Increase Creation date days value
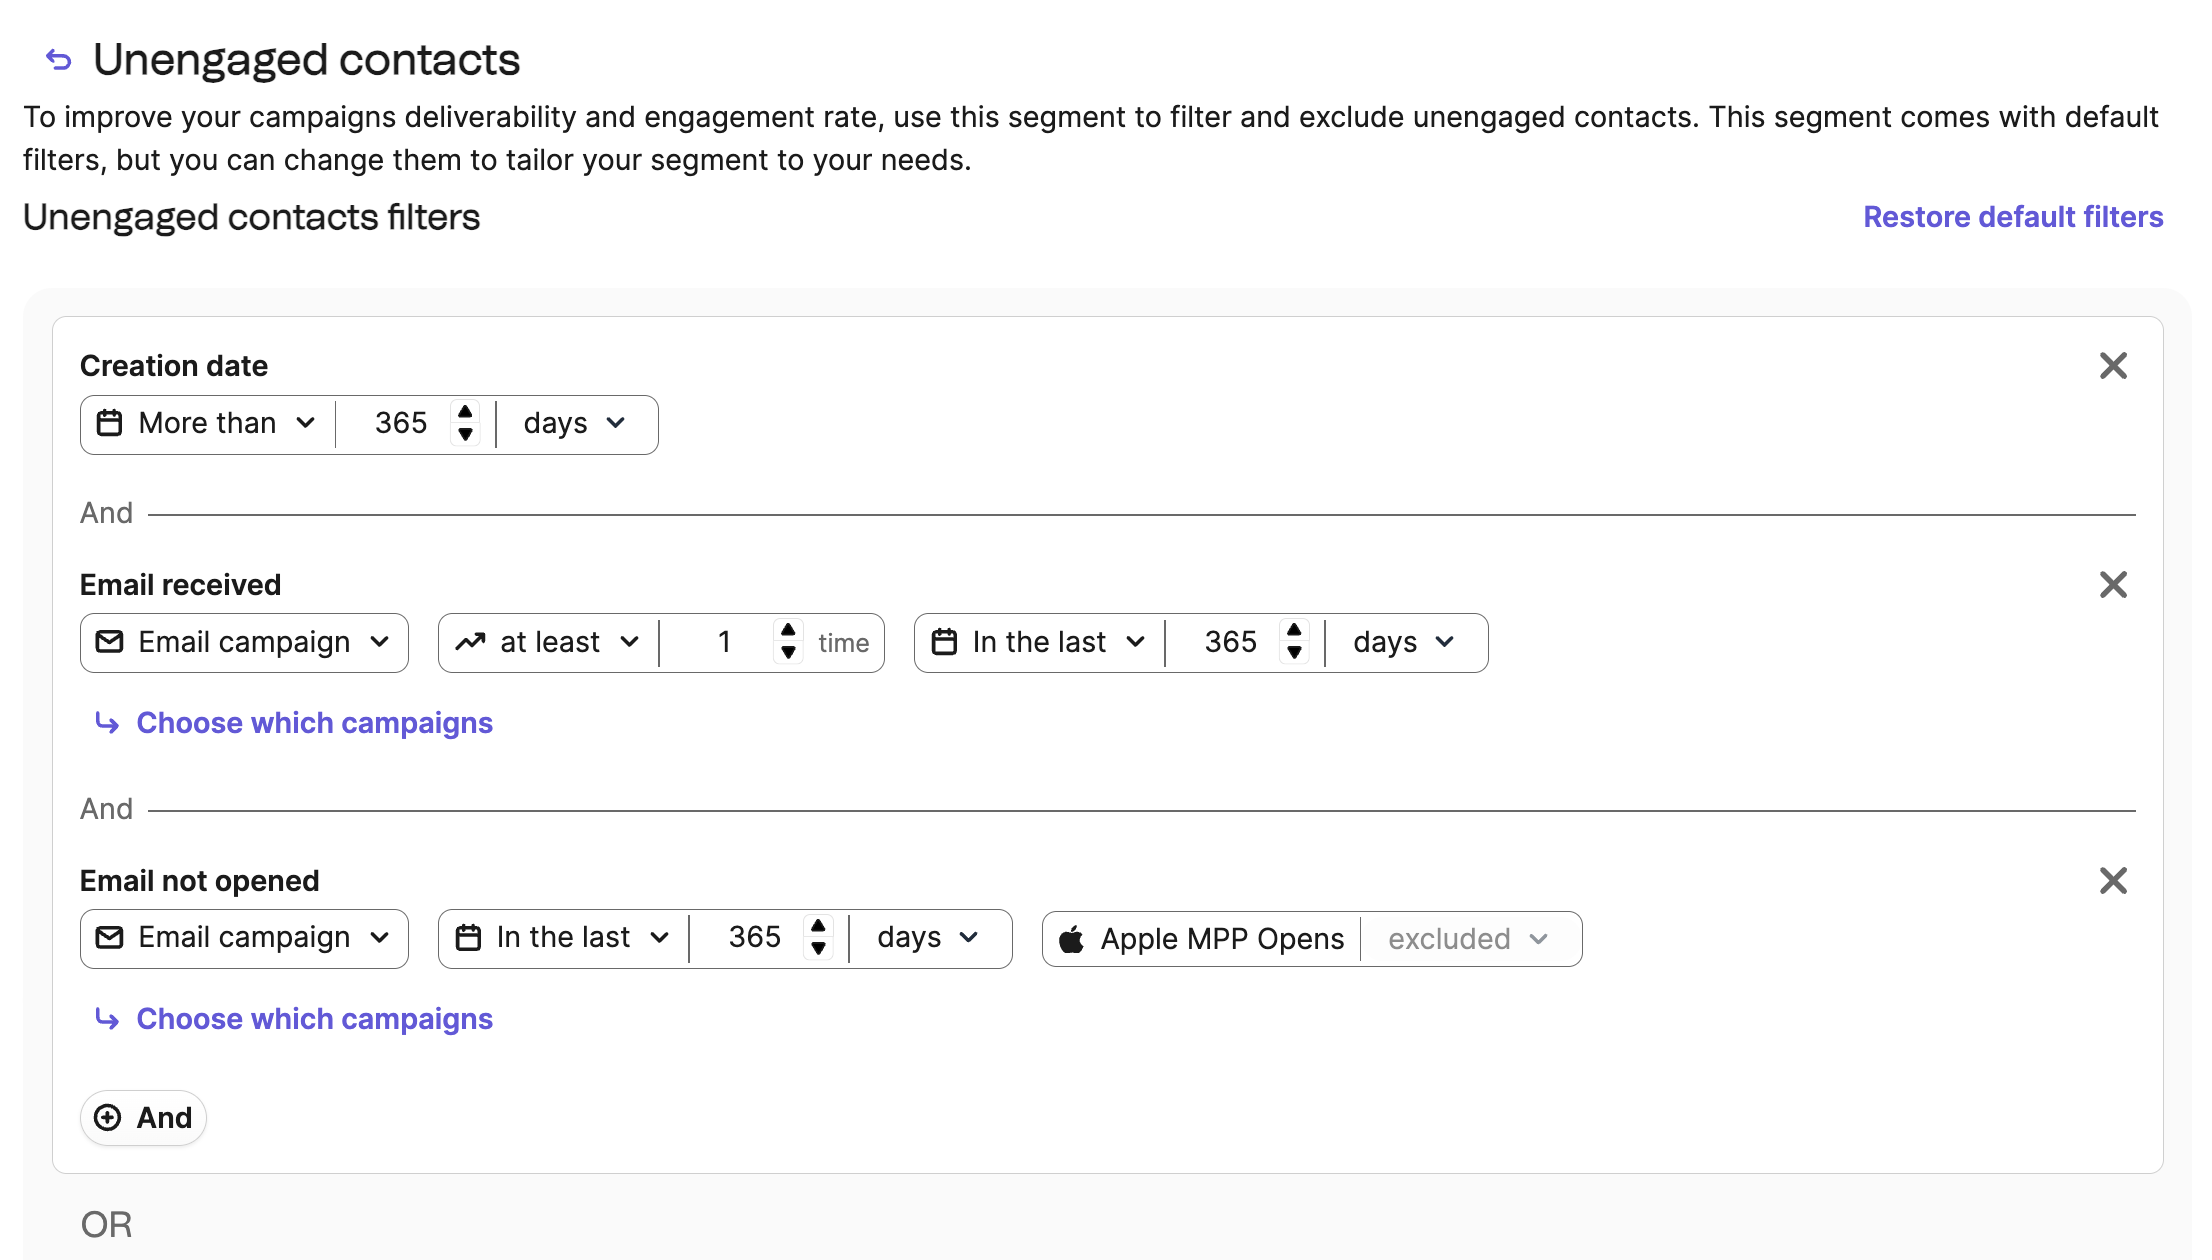Screen dimensions: 2212x1260 click(465, 412)
